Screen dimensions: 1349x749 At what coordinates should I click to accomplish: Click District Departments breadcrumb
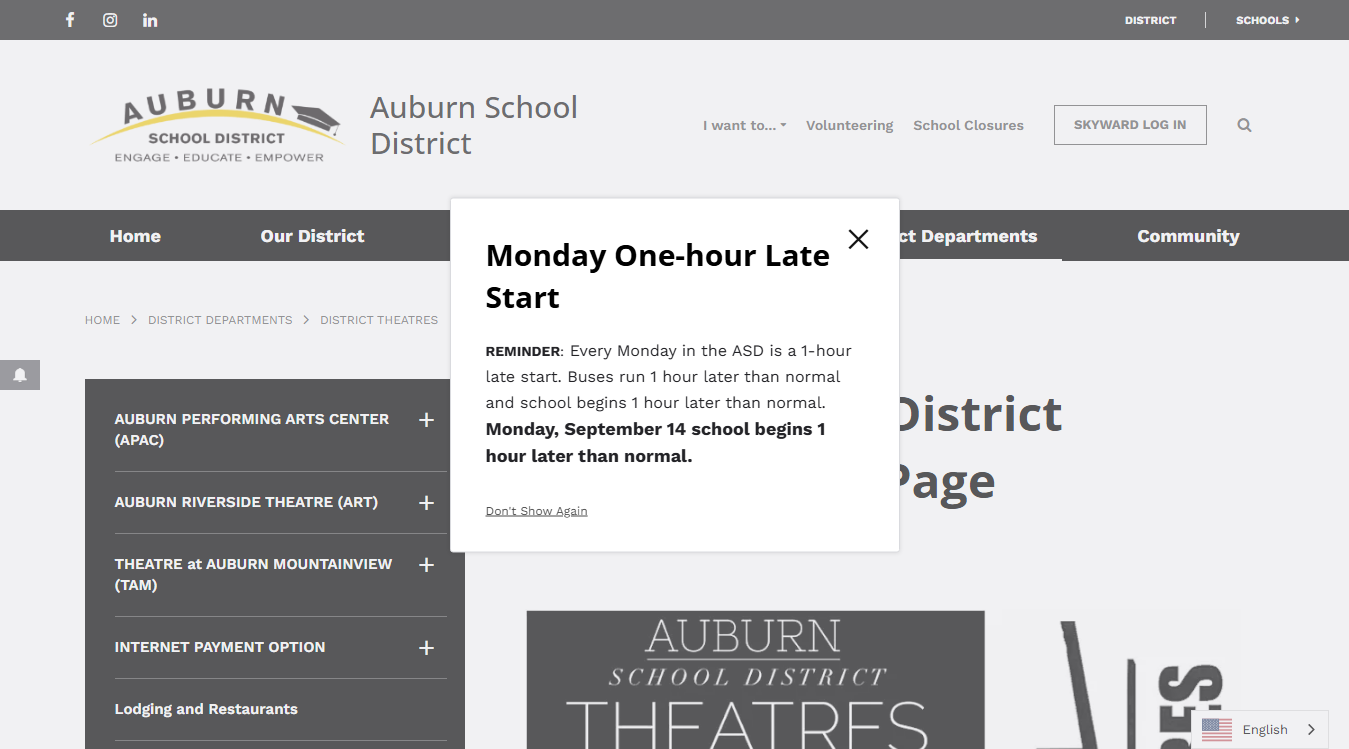(x=220, y=320)
